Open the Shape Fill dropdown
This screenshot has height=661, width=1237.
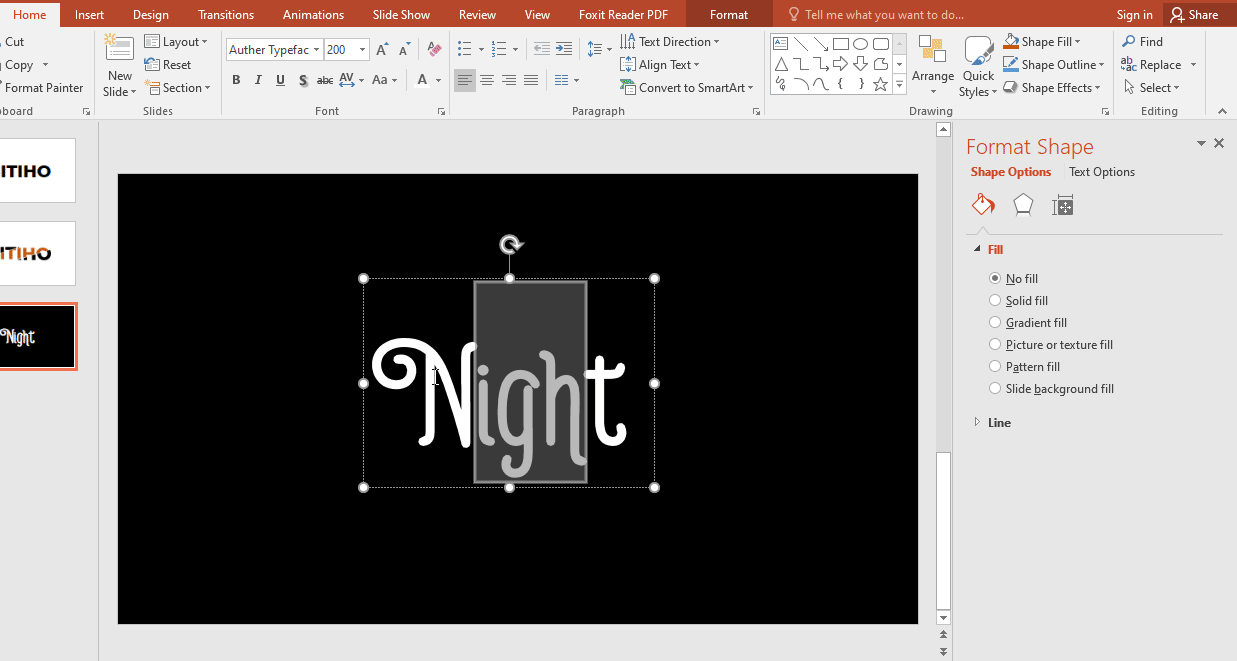pos(1043,41)
